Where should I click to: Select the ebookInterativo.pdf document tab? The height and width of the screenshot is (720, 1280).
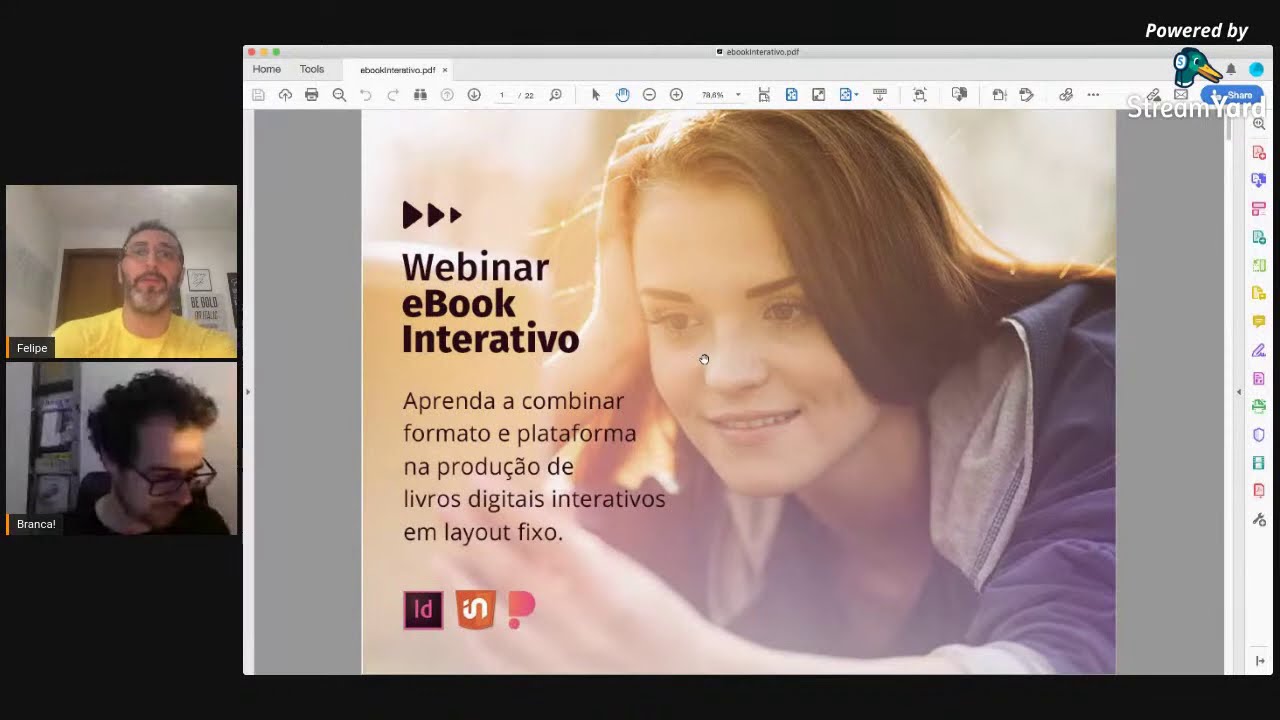point(397,70)
